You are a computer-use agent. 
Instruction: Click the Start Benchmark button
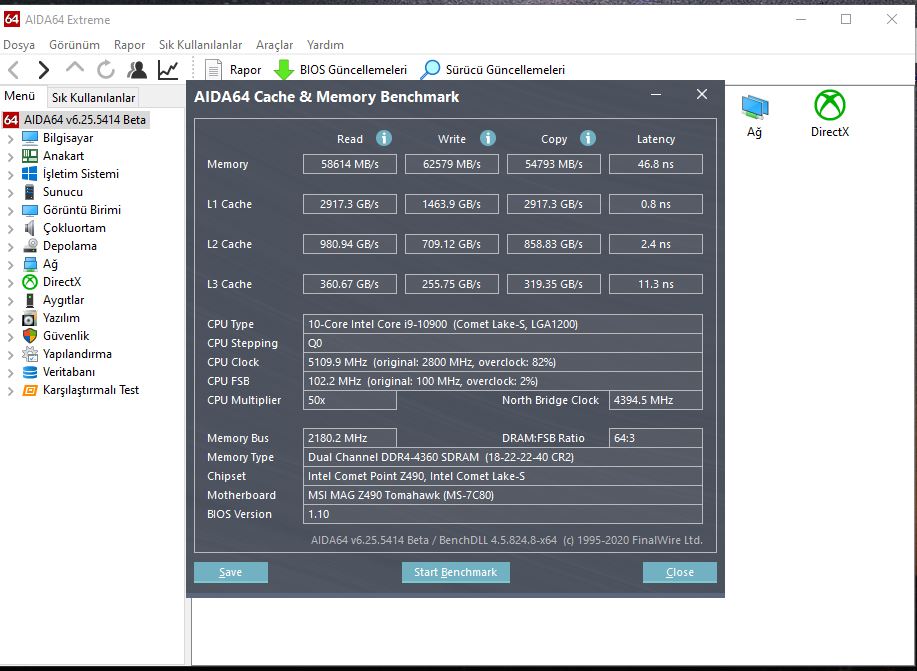(456, 572)
